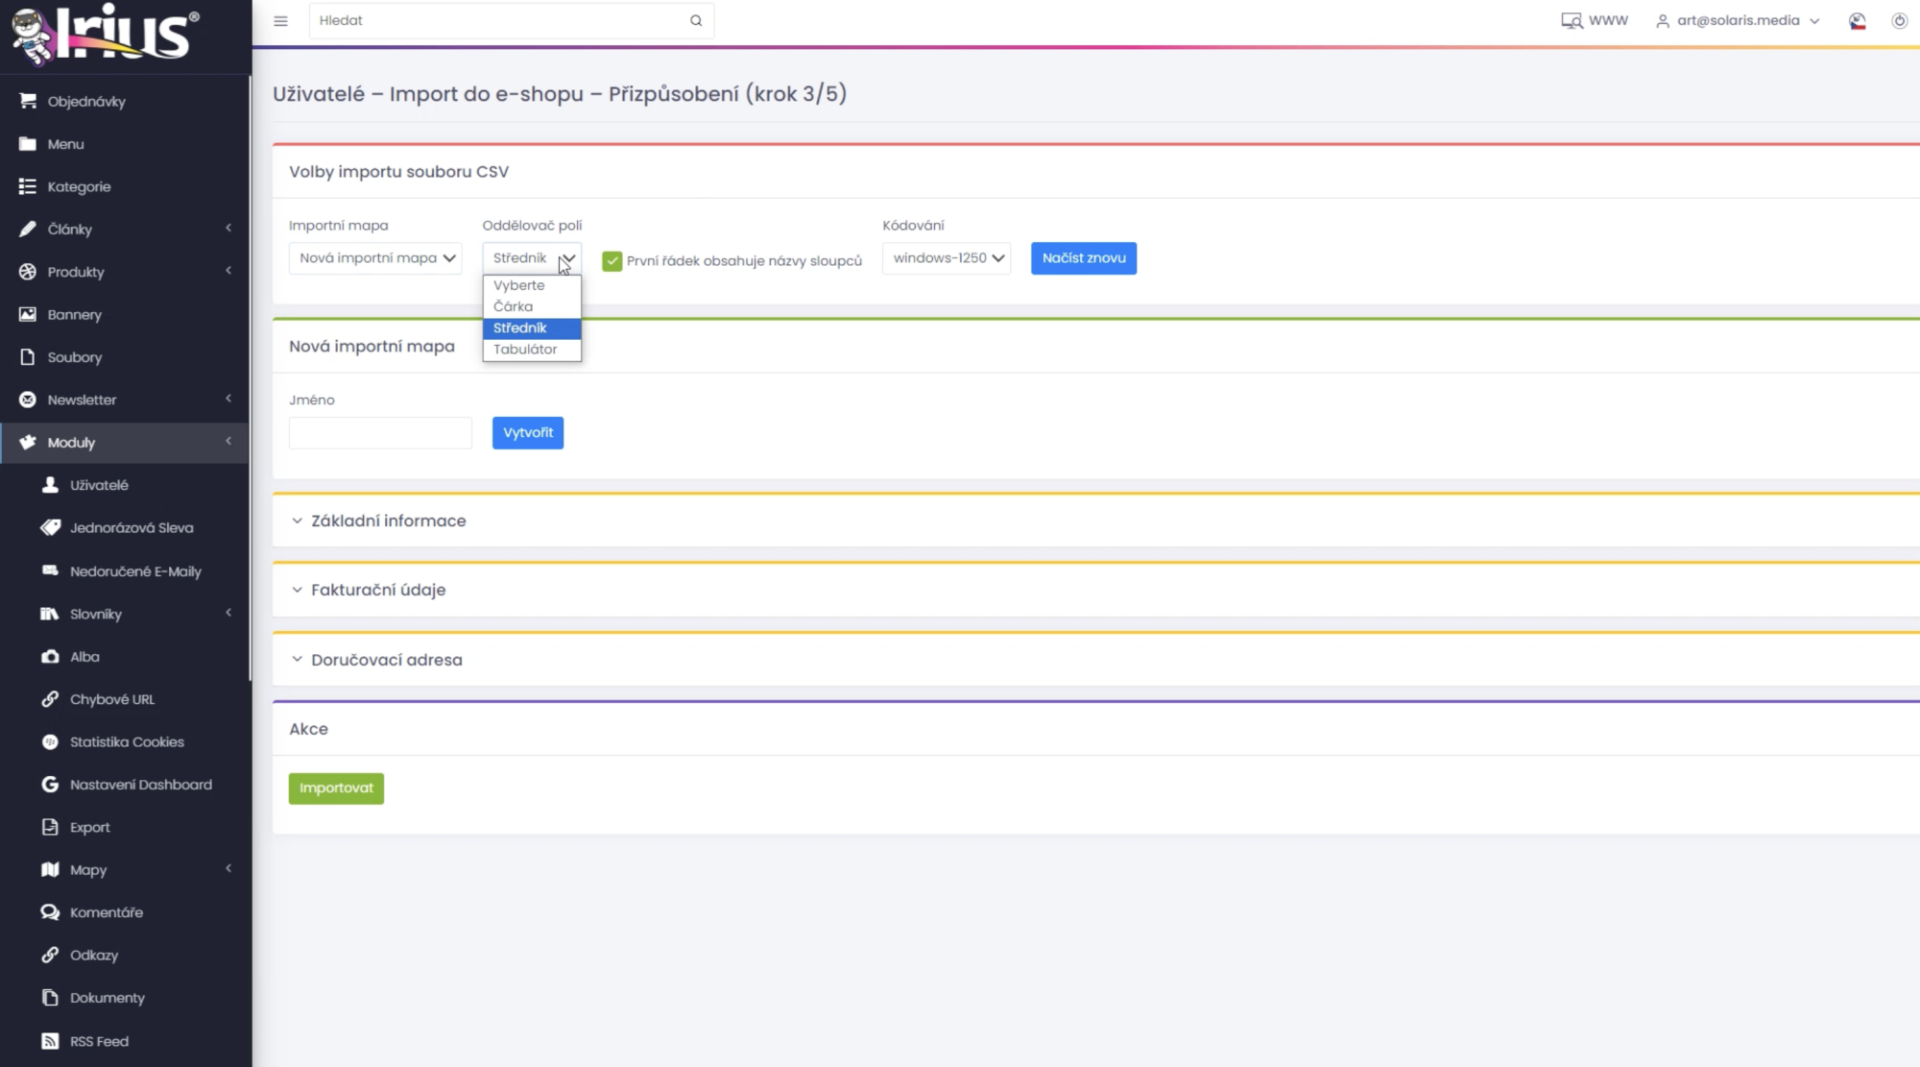Click the Menu folder icon
Viewport: 1920px width, 1067px height.
[x=27, y=144]
